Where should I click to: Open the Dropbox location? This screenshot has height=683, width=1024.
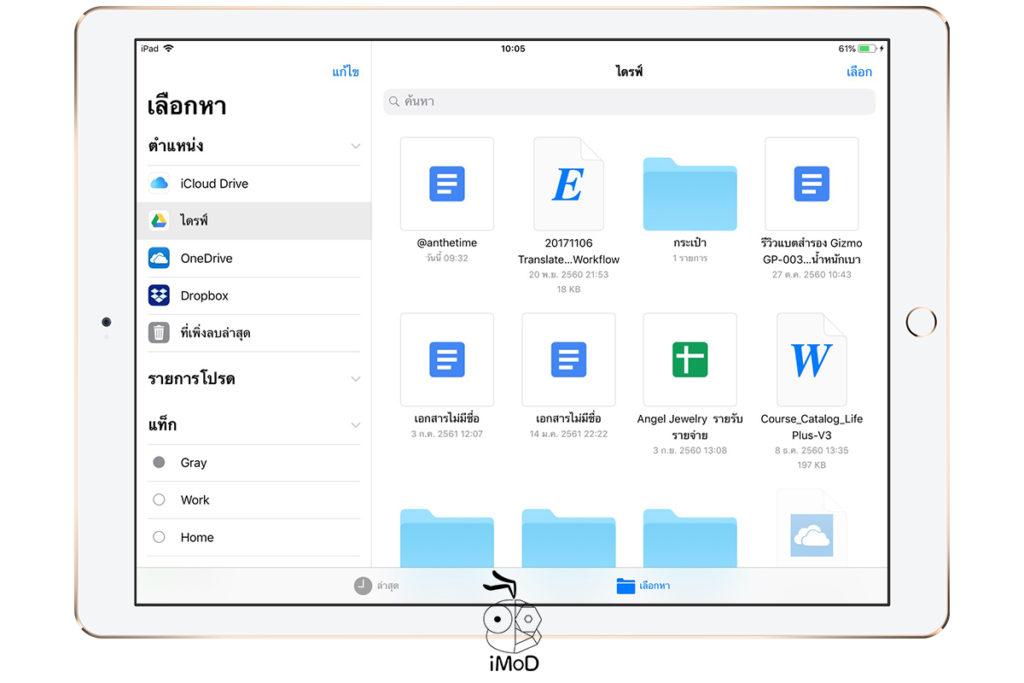pos(206,295)
